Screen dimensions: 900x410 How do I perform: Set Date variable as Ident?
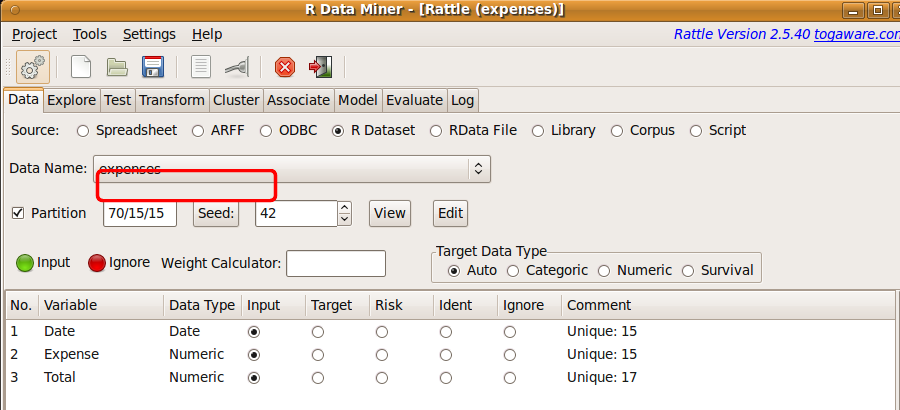pos(445,332)
